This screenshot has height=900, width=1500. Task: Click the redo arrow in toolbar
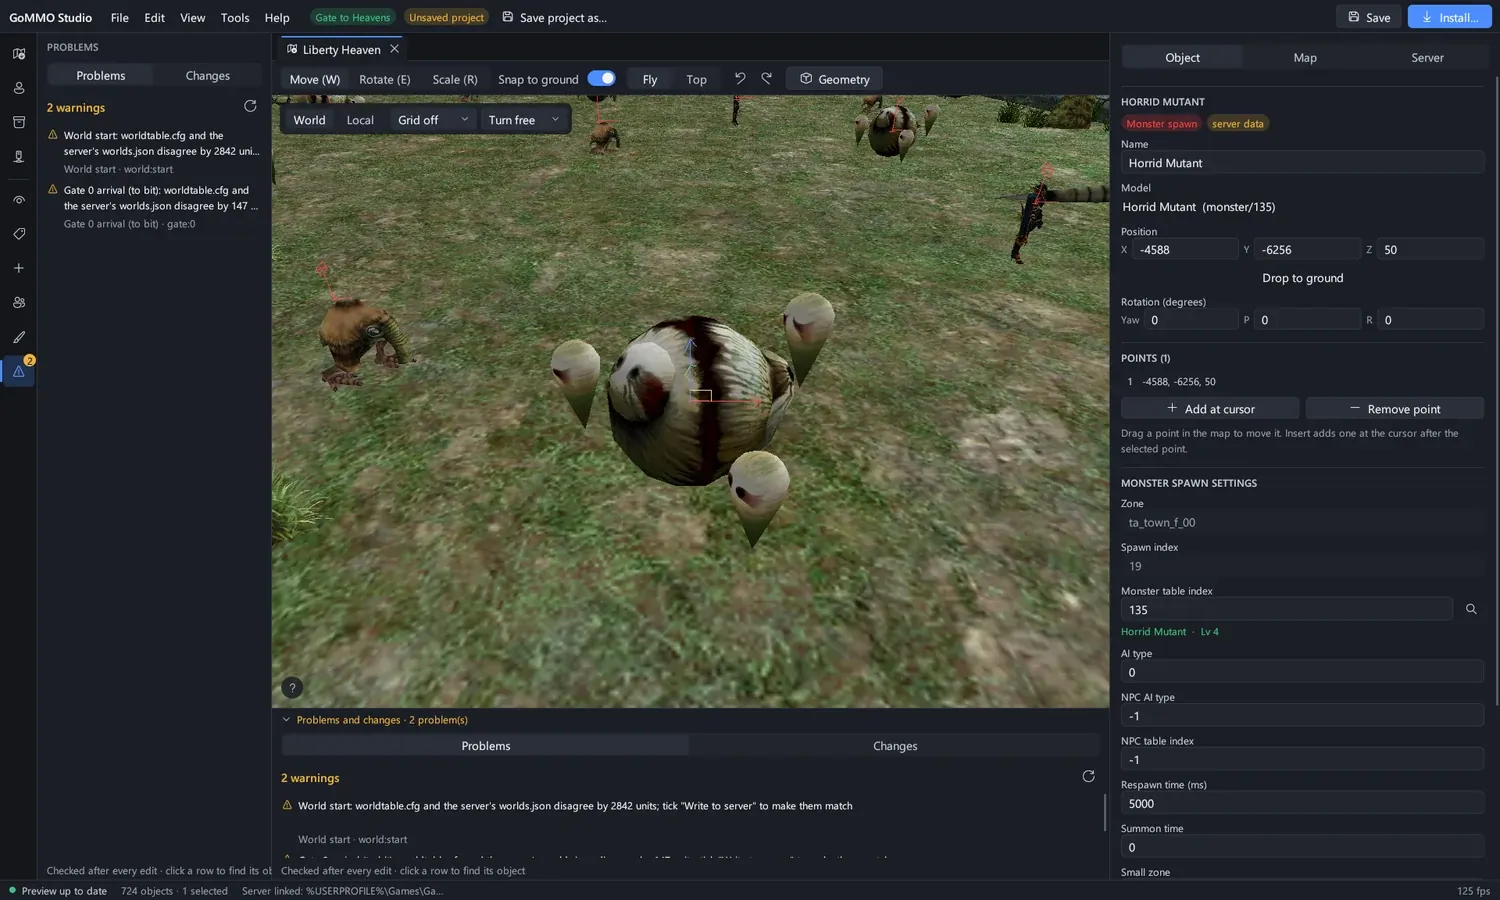(x=766, y=78)
